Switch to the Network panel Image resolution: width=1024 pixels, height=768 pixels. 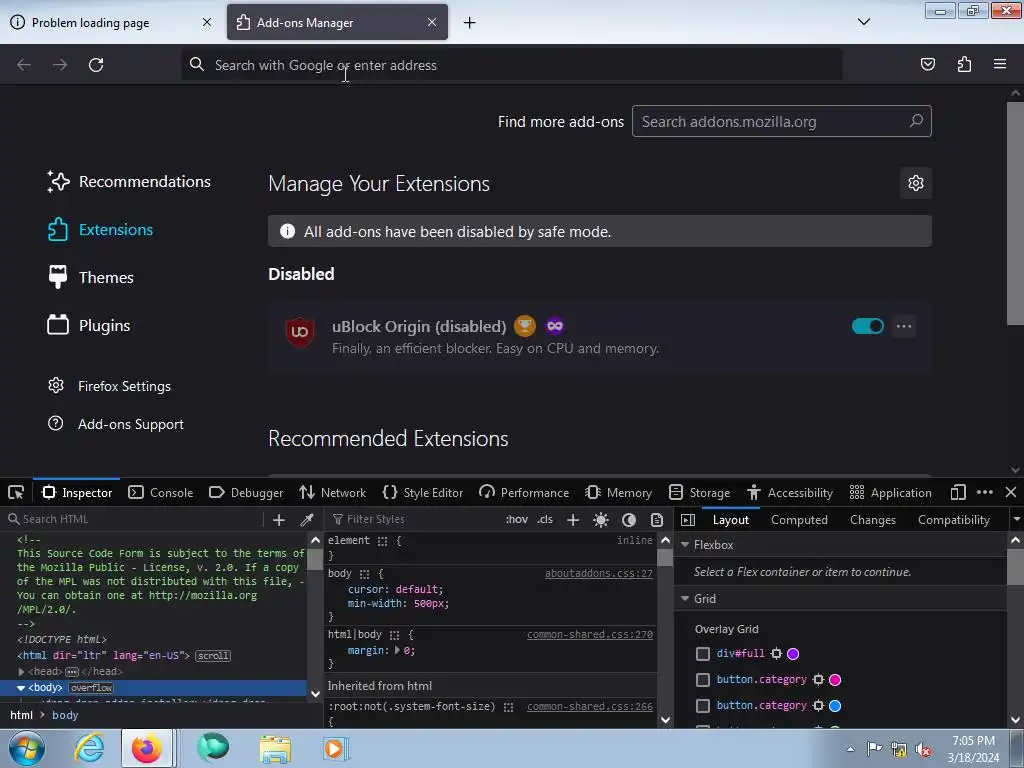point(332,492)
